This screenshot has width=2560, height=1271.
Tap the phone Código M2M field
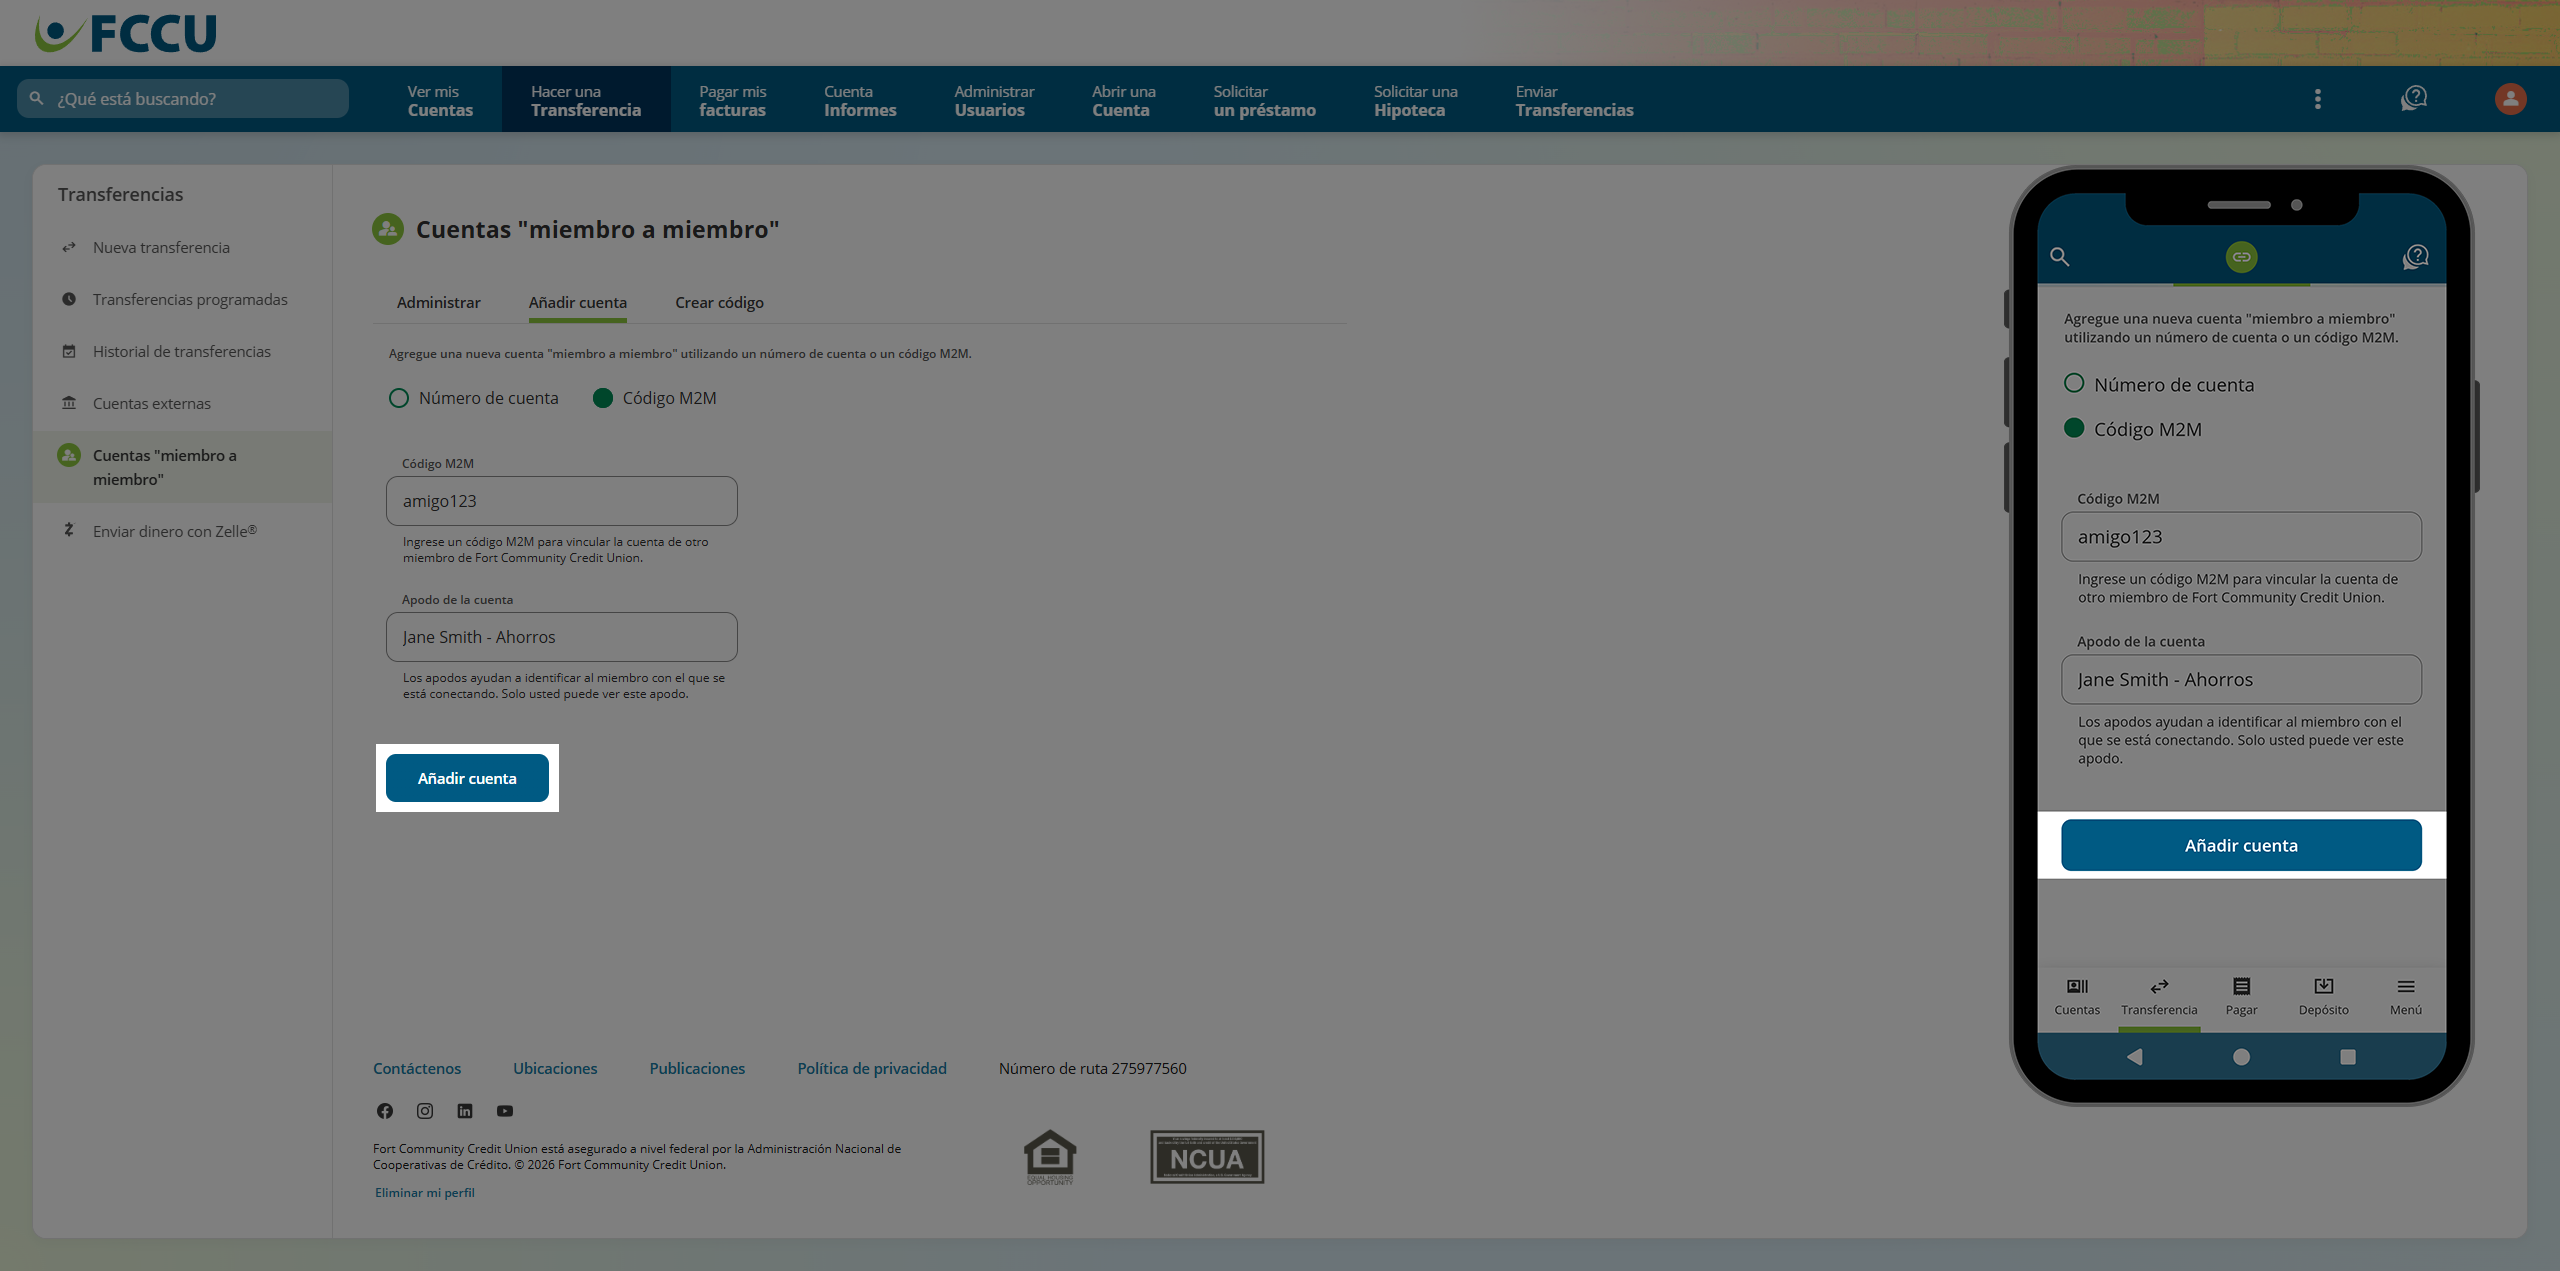tap(2241, 537)
